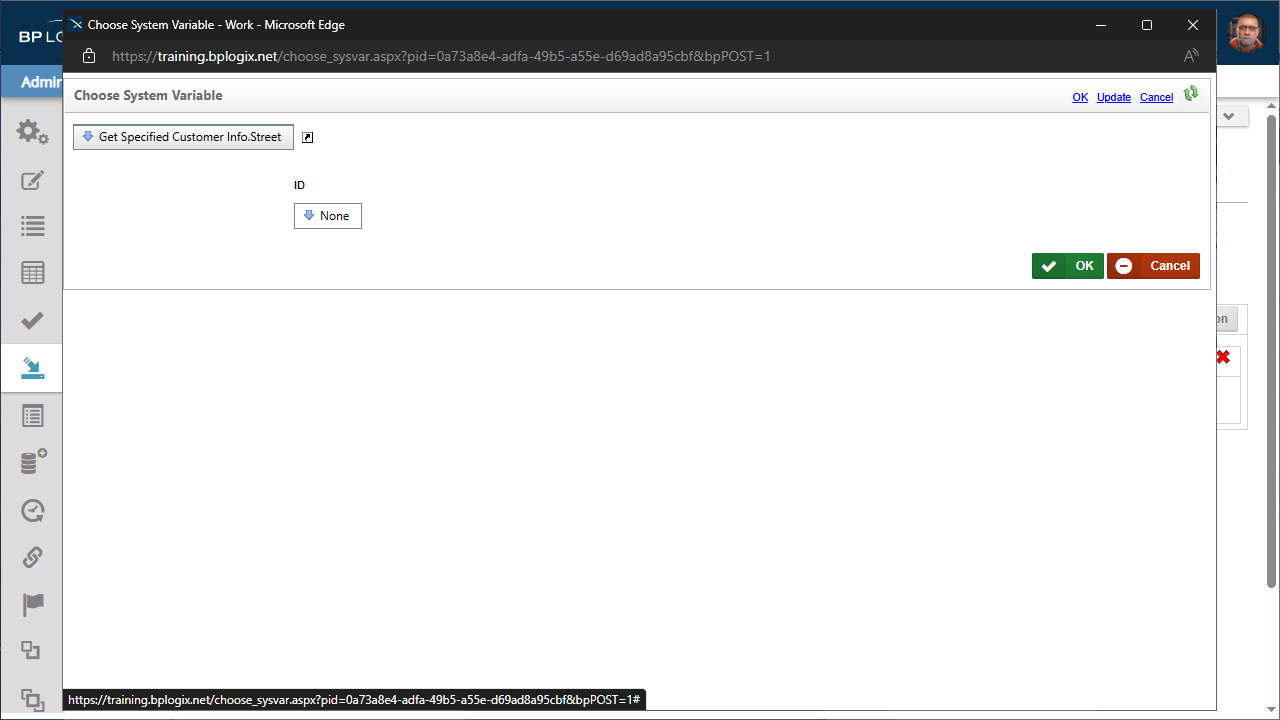Screen dimensions: 1280x720
Task: Close the Choose System Variable window
Action: (1193, 25)
